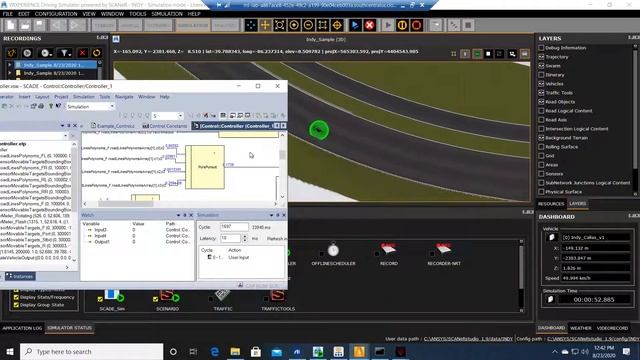Viewport: 640px width, 360px height.
Task: Toggle the Traffic Tools layer checkbox
Action: click(x=541, y=93)
